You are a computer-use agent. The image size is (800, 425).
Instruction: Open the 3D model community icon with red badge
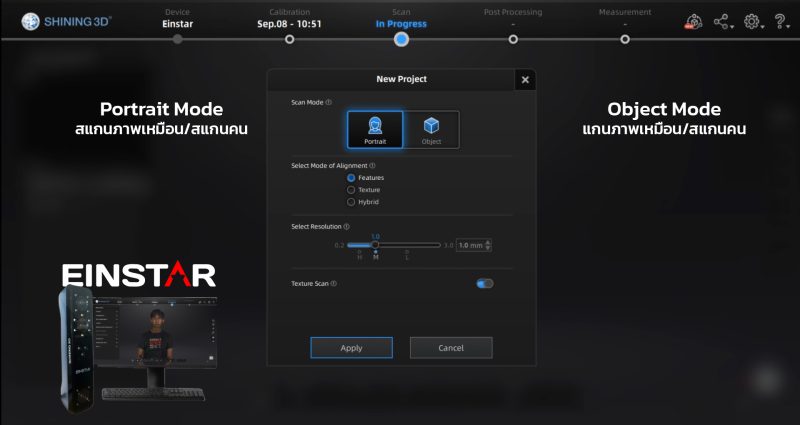[x=694, y=21]
